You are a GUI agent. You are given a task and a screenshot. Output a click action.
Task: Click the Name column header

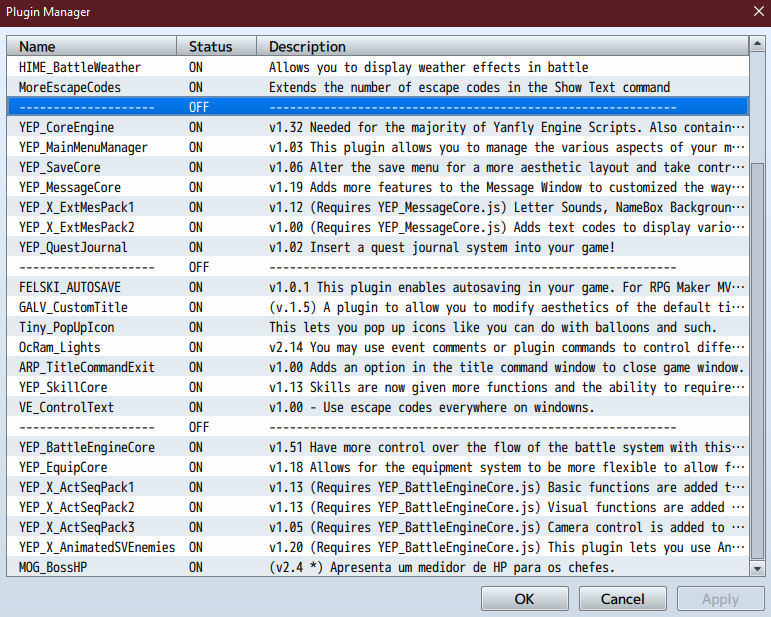tap(92, 47)
